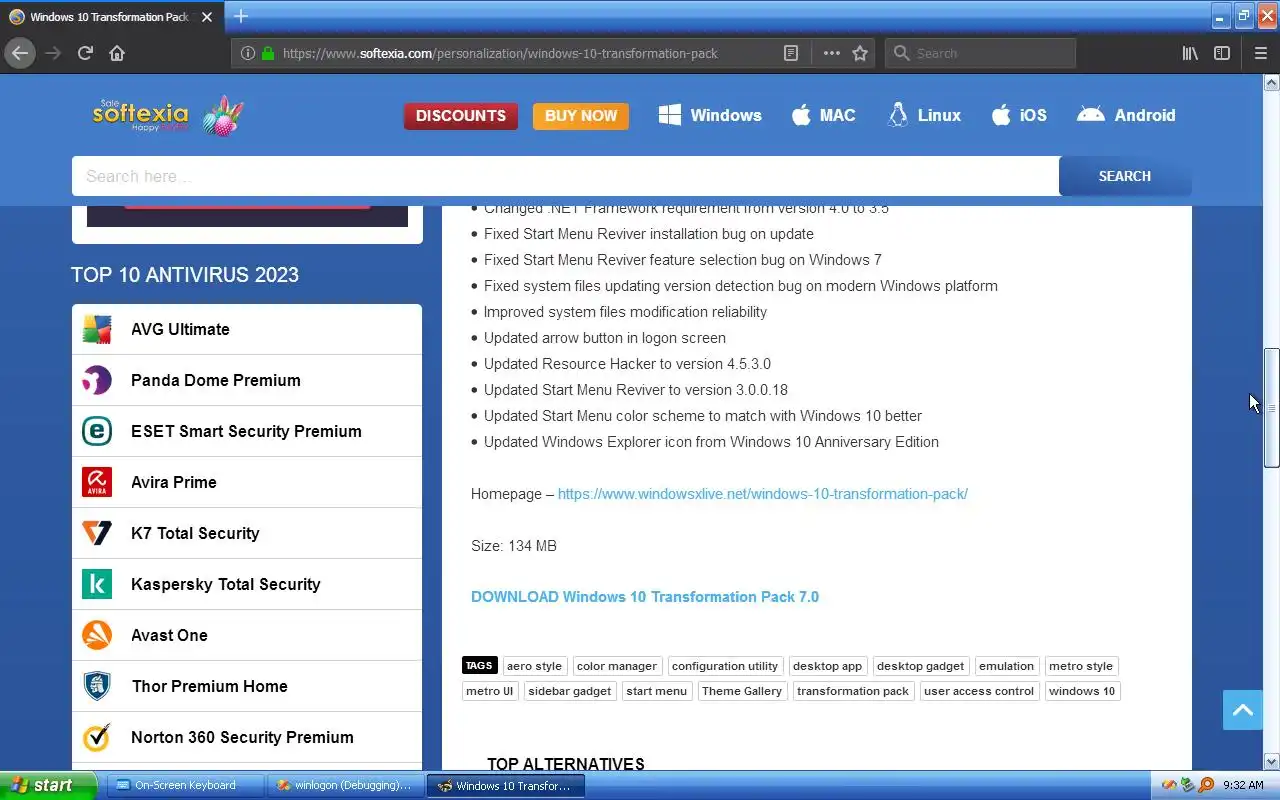Open the windowsxlive.net homepage link
Image resolution: width=1280 pixels, height=800 pixels.
(763, 494)
